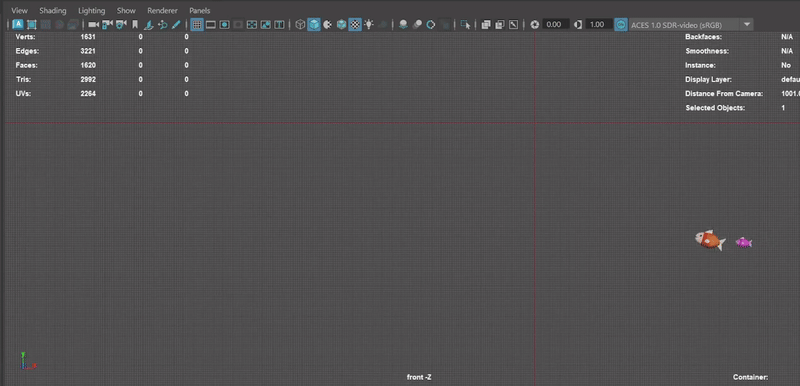800x386 pixels.
Task: Open the View menu
Action: point(19,10)
